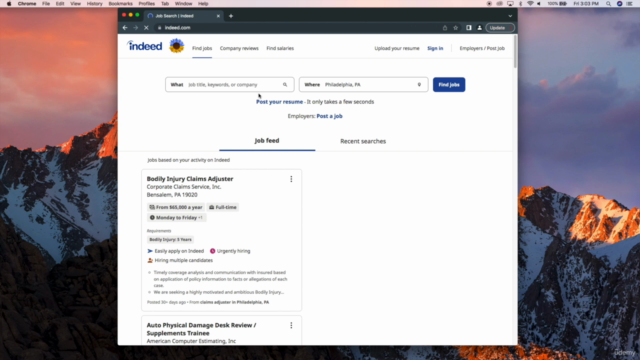Click the AirPlay display icon in menu bar
The height and width of the screenshot is (360, 640).
point(510,4)
